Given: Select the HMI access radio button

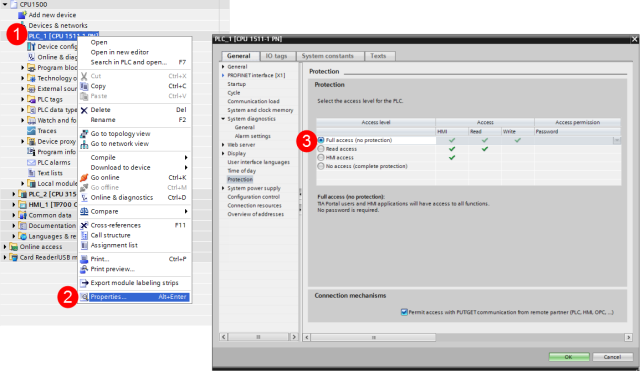Looking at the screenshot, I should [321, 158].
